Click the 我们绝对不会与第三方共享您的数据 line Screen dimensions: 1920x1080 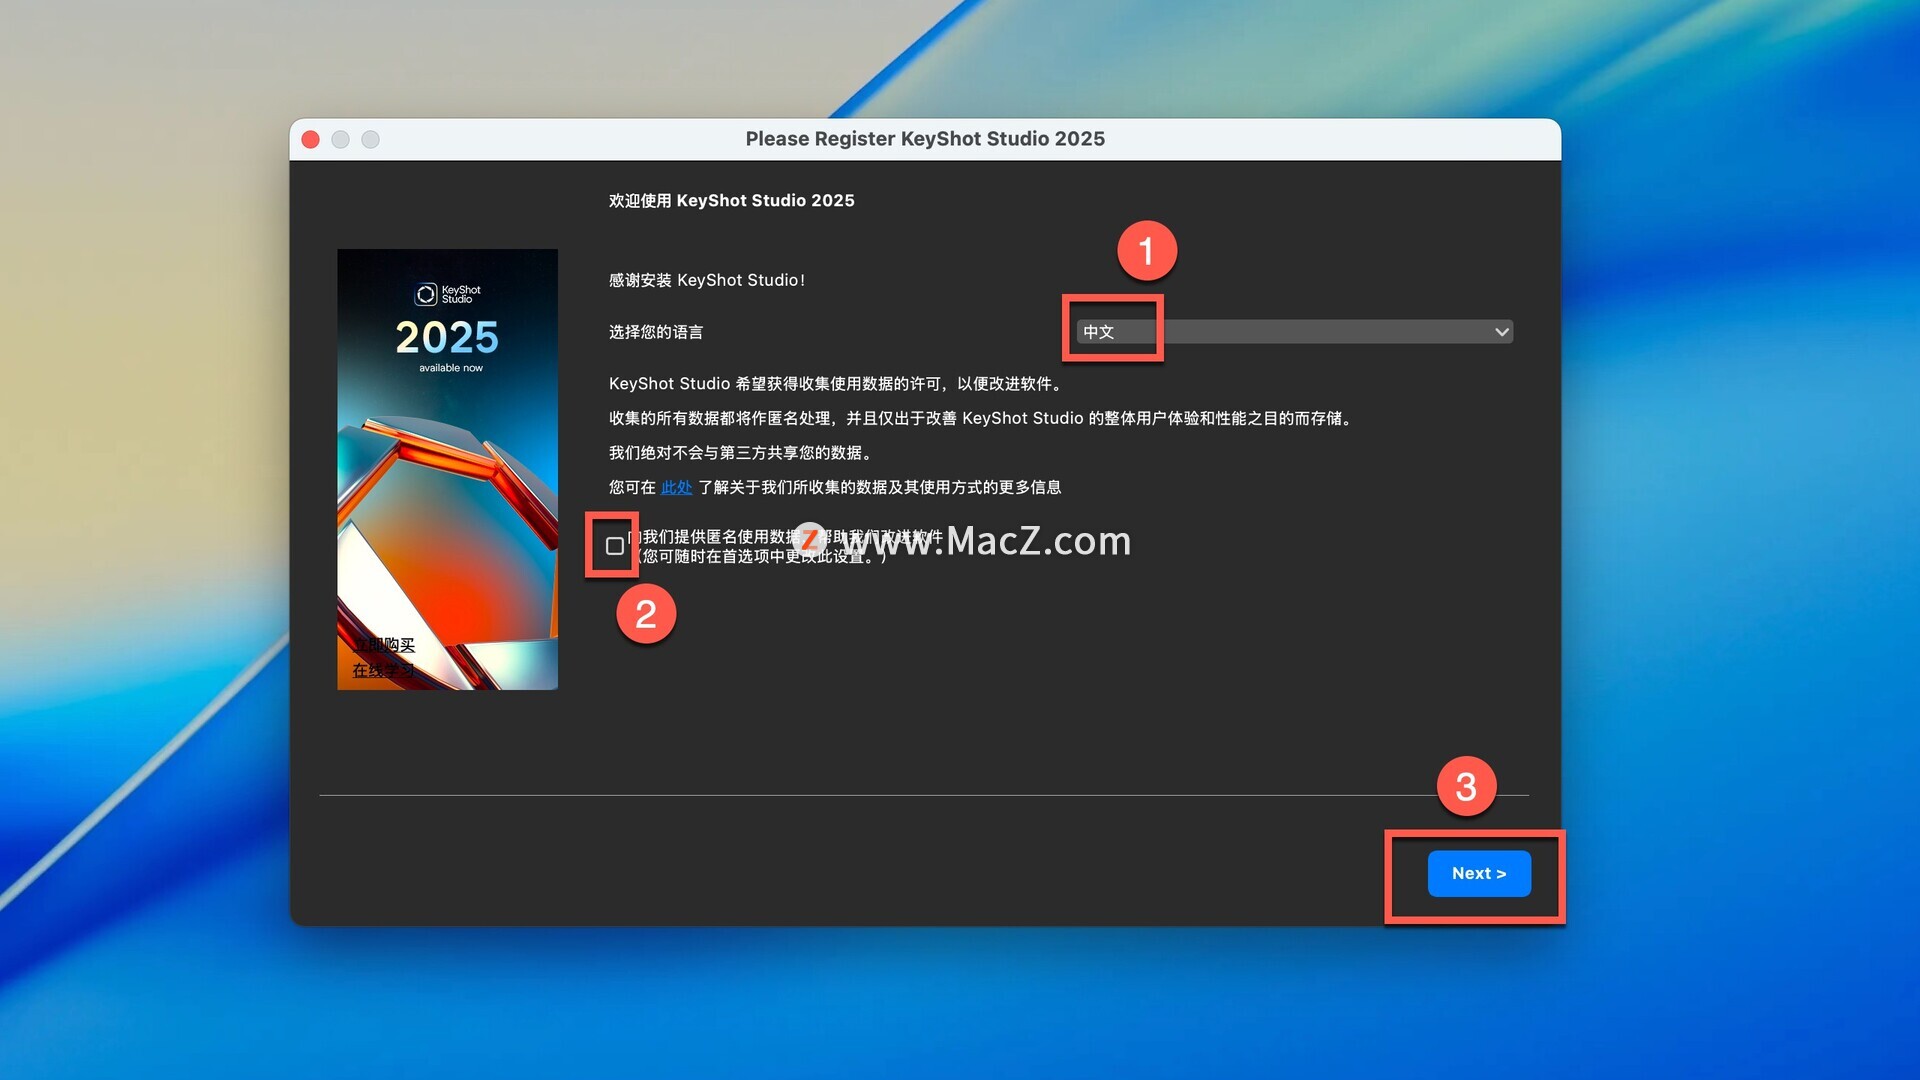[743, 453]
